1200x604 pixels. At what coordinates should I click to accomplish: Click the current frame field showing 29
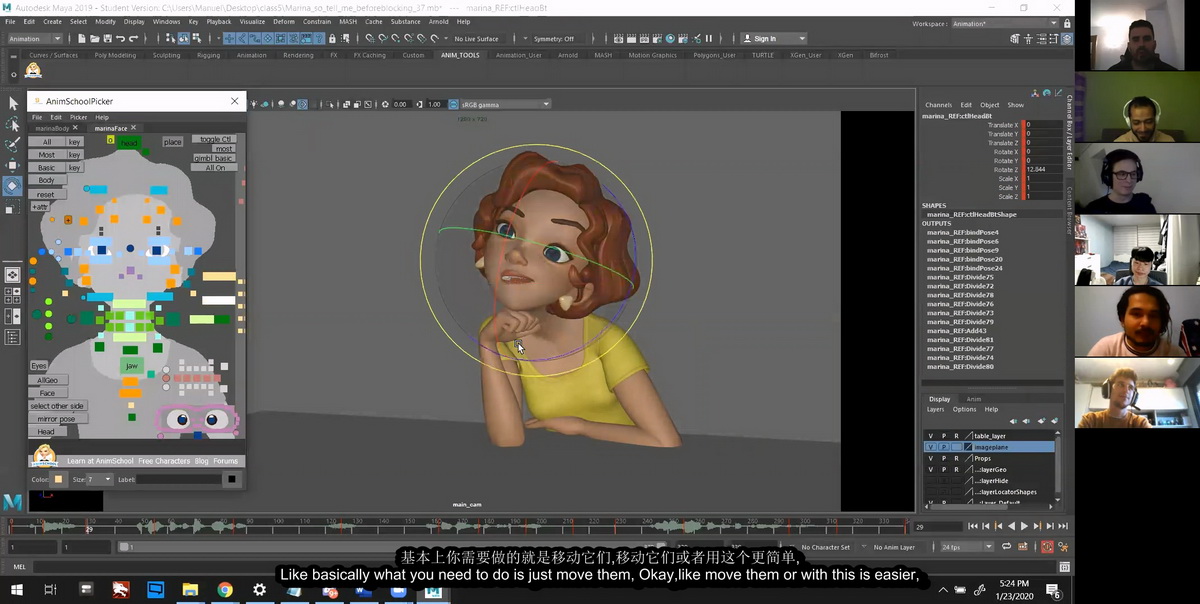(937, 526)
